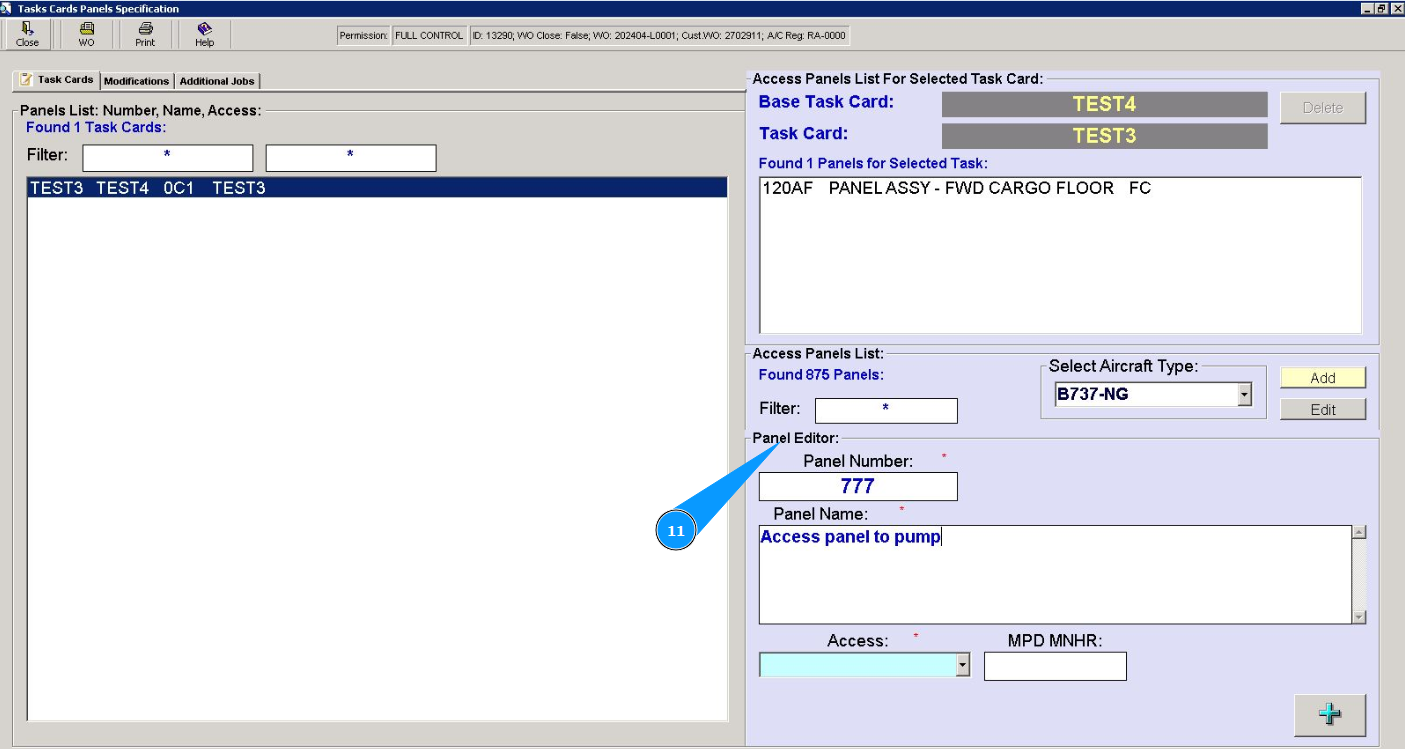This screenshot has height=749, width=1405.
Task: Close the window with the X button
Action: (1396, 8)
